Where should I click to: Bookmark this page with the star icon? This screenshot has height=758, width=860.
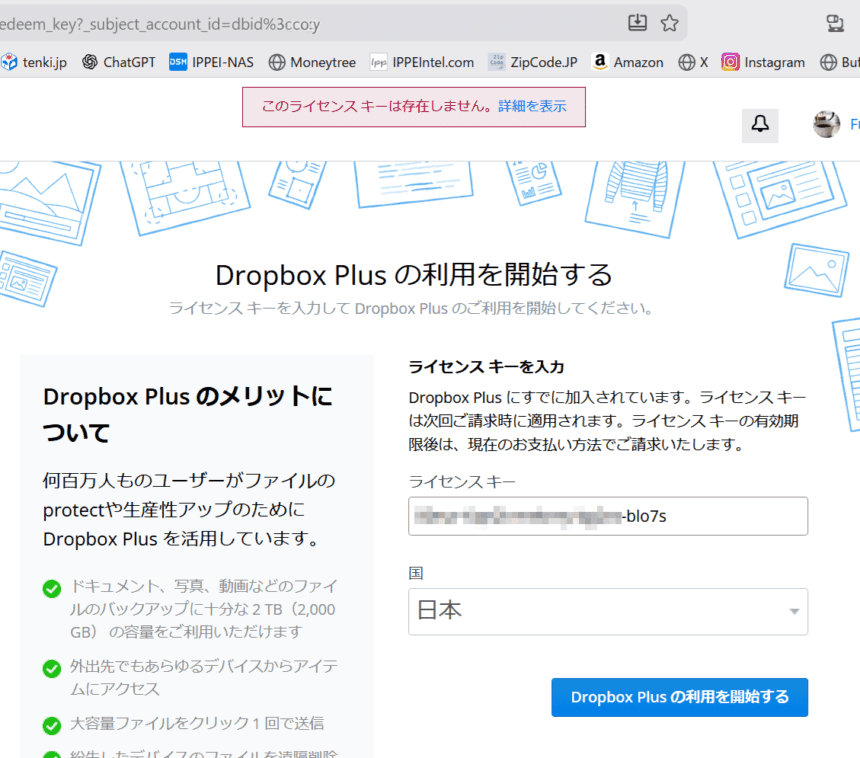669,23
